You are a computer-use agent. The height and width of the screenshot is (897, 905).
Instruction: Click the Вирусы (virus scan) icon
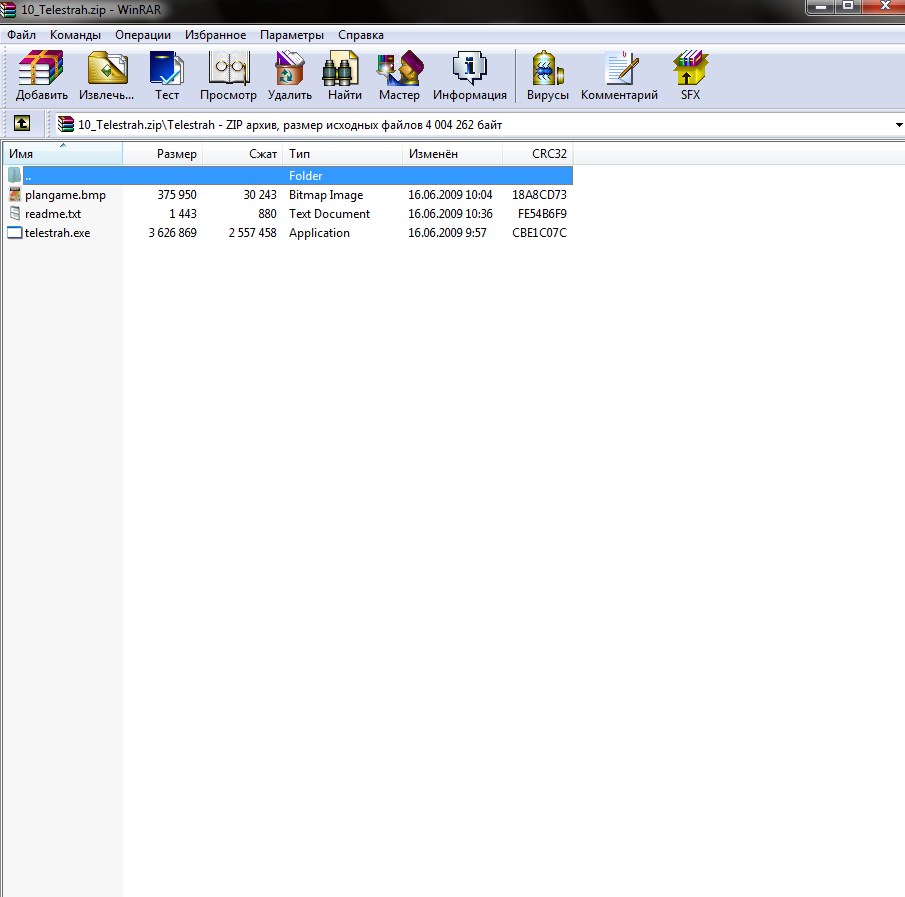pos(548,68)
